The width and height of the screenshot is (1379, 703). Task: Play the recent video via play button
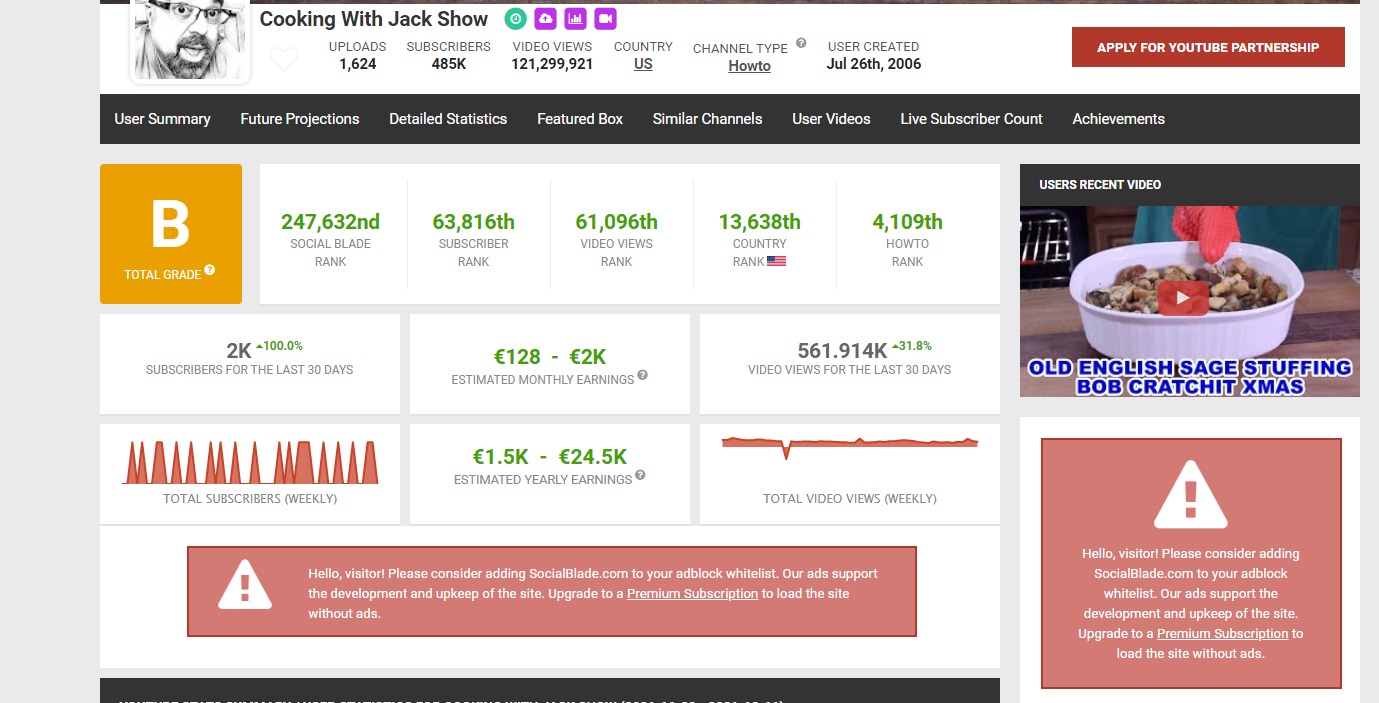(x=1183, y=297)
